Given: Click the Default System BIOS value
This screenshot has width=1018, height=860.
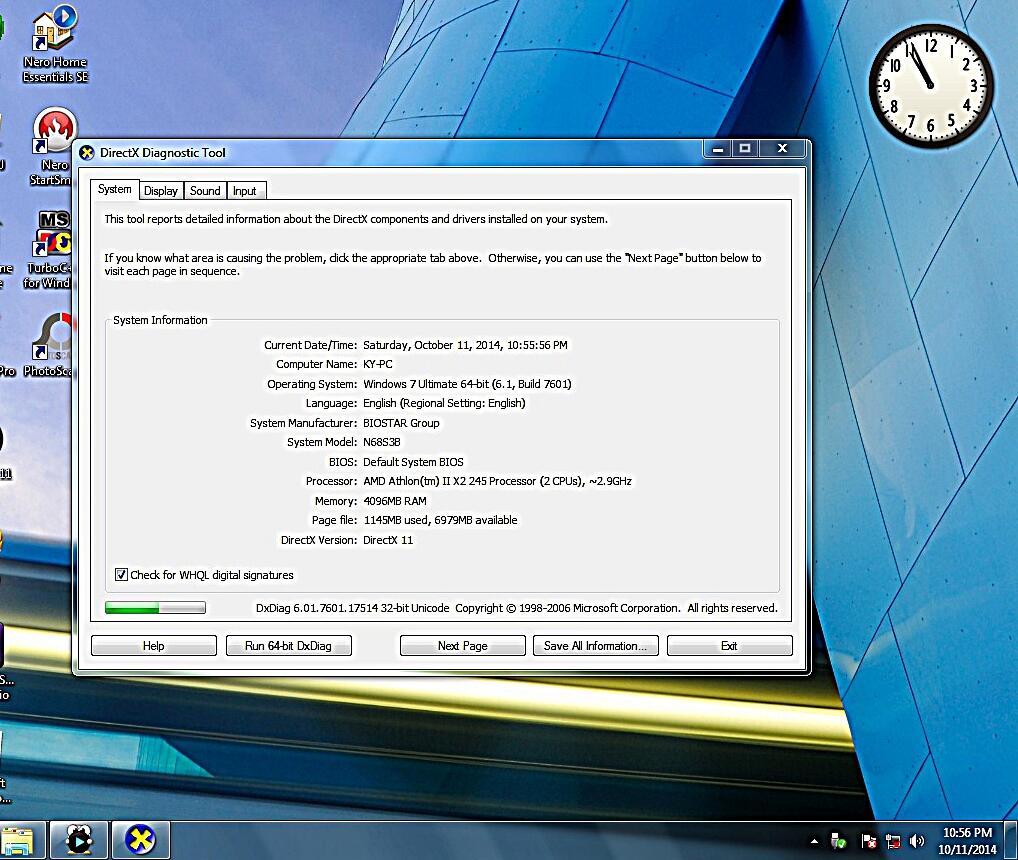Looking at the screenshot, I should tap(414, 462).
